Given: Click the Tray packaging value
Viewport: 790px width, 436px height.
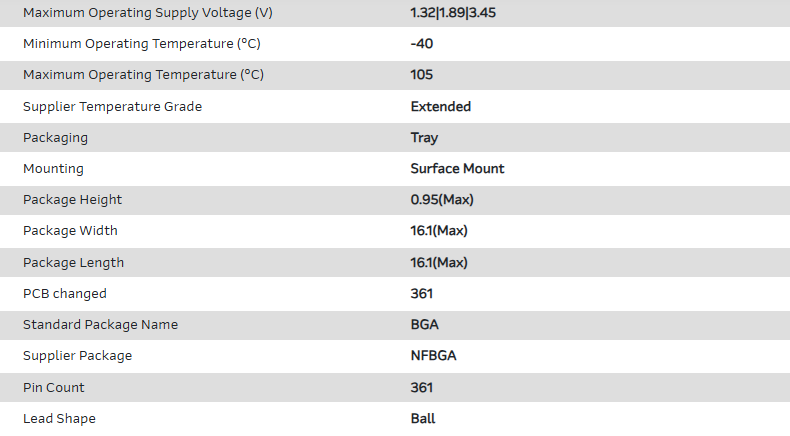Looking at the screenshot, I should click(424, 138).
